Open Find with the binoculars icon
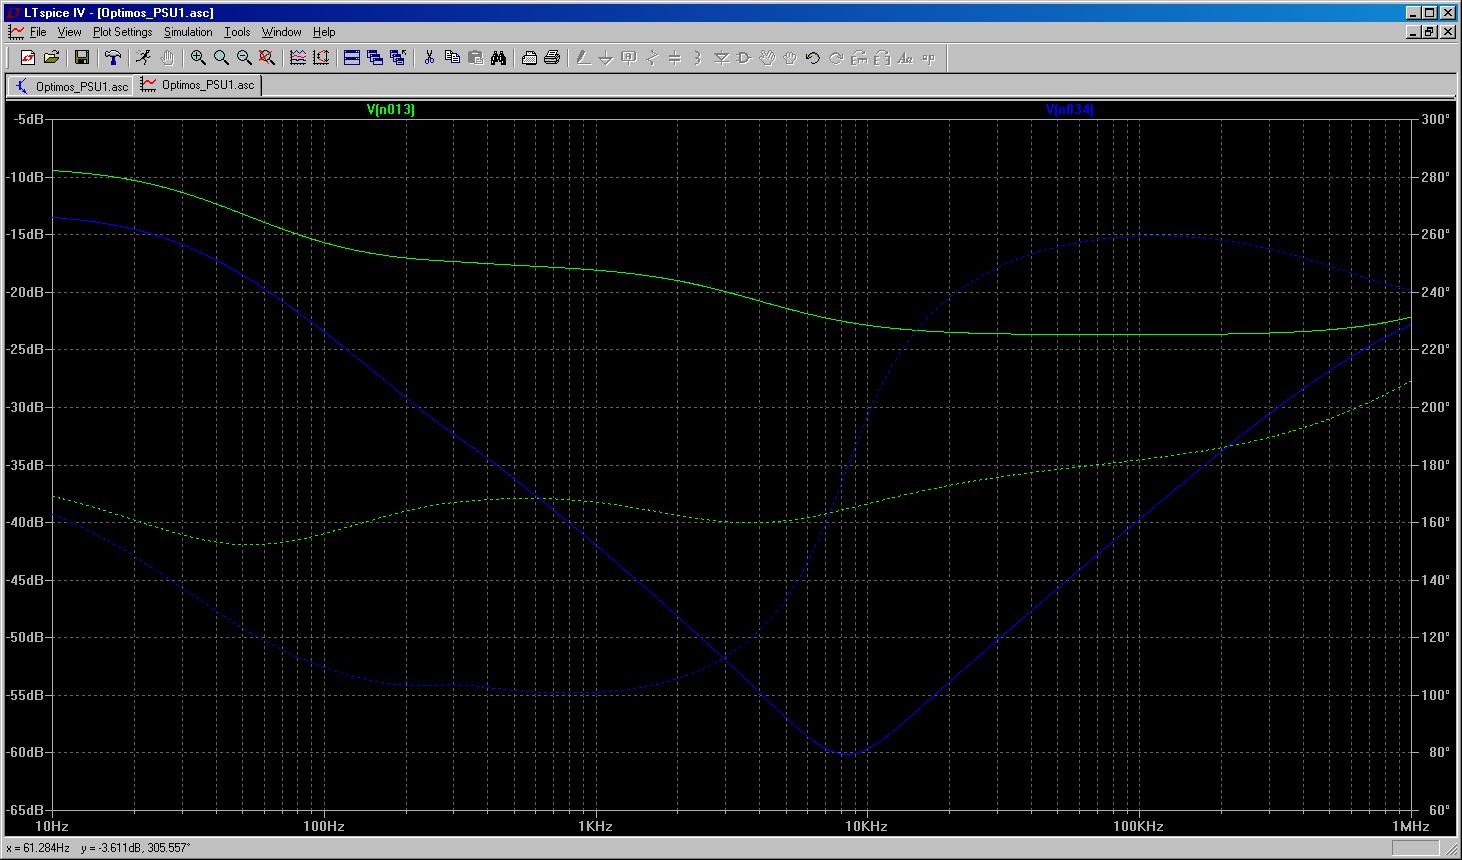 point(498,58)
